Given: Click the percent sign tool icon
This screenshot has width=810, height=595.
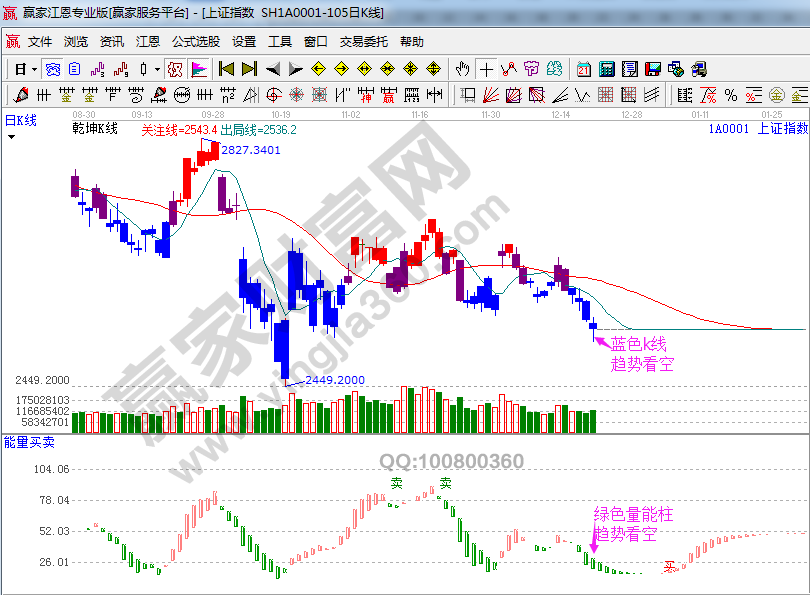Looking at the screenshot, I should coord(731,95).
